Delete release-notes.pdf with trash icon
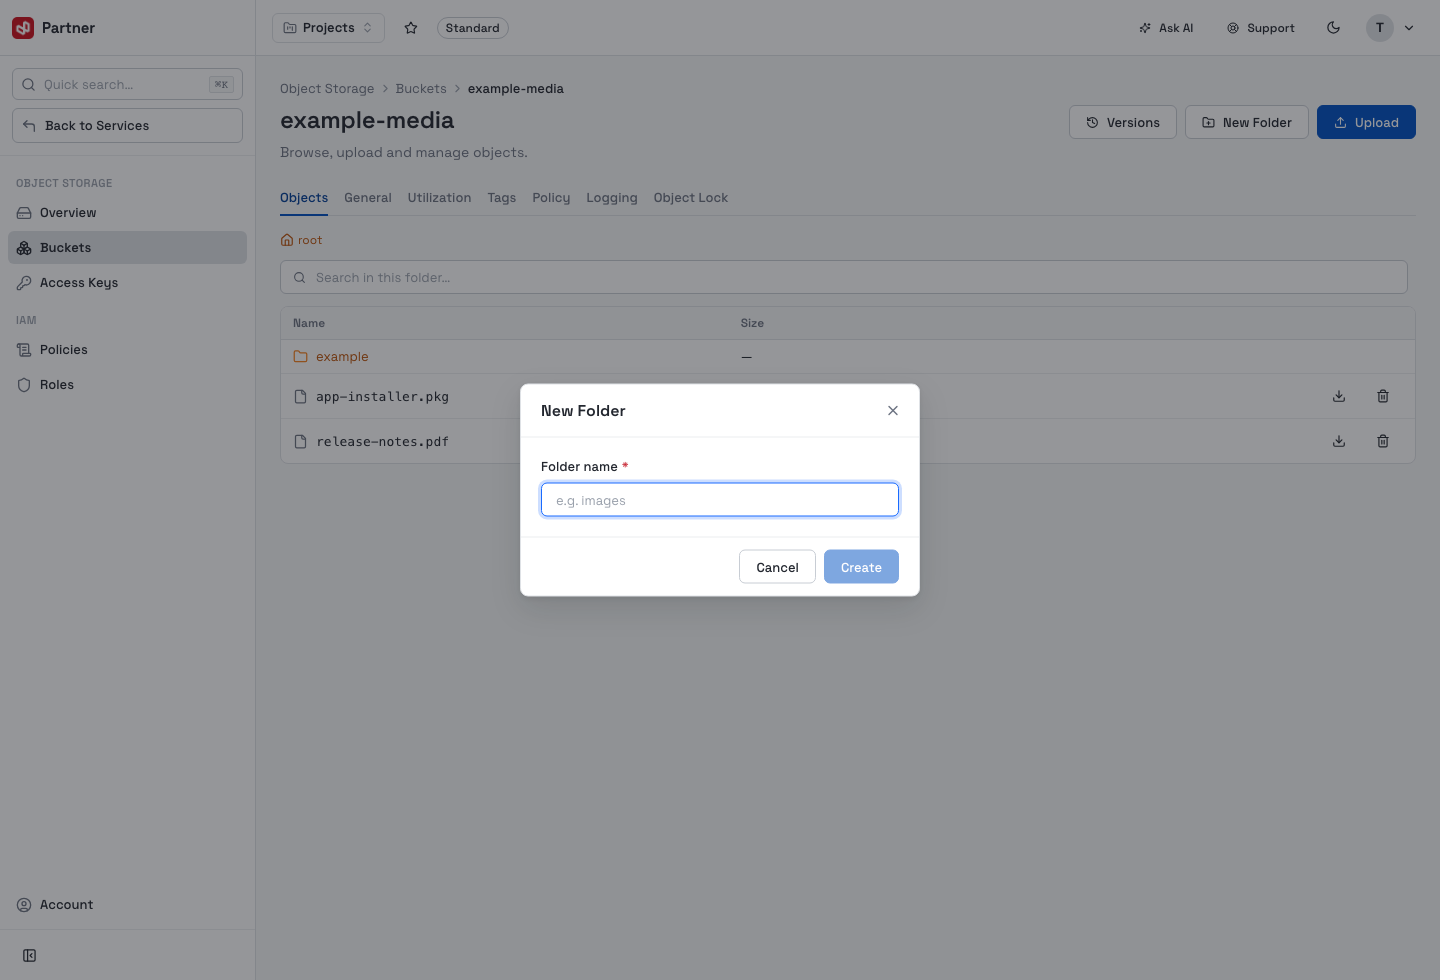This screenshot has height=980, width=1440. [x=1383, y=441]
